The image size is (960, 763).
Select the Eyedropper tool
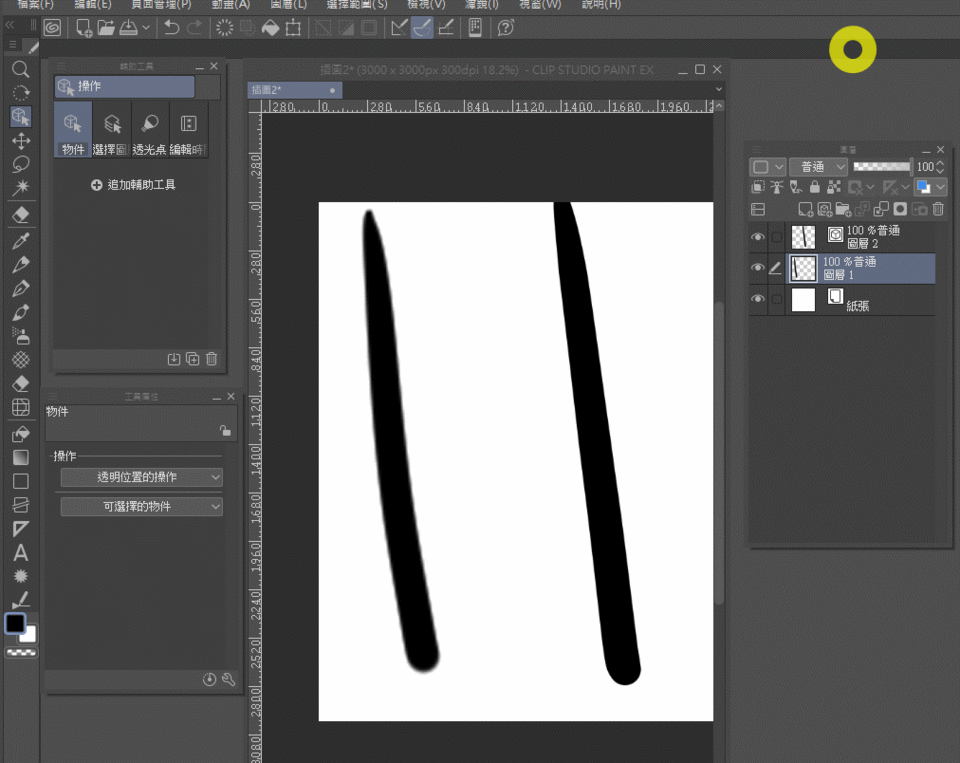[x=20, y=241]
